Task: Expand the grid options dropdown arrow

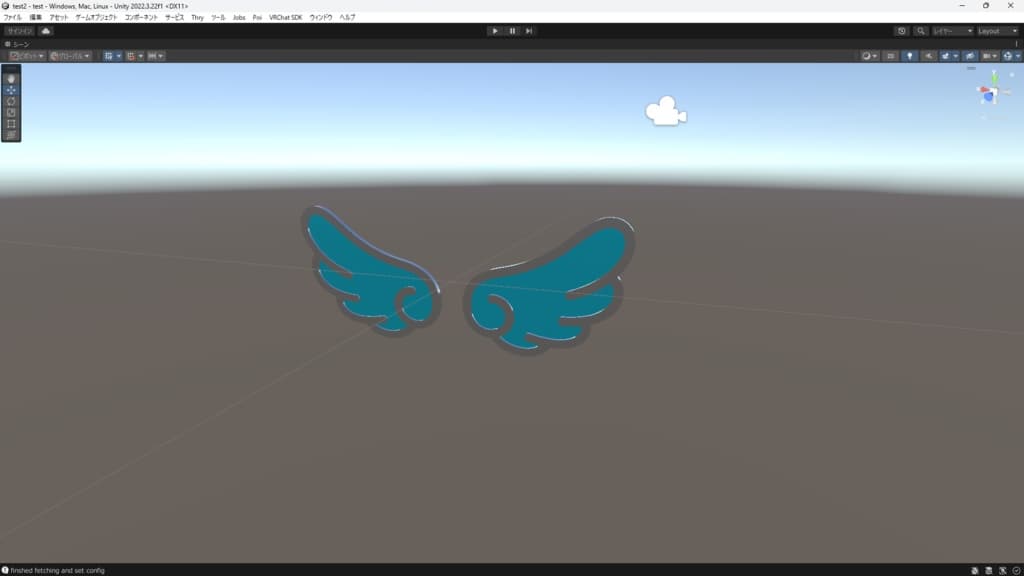Action: 118,56
